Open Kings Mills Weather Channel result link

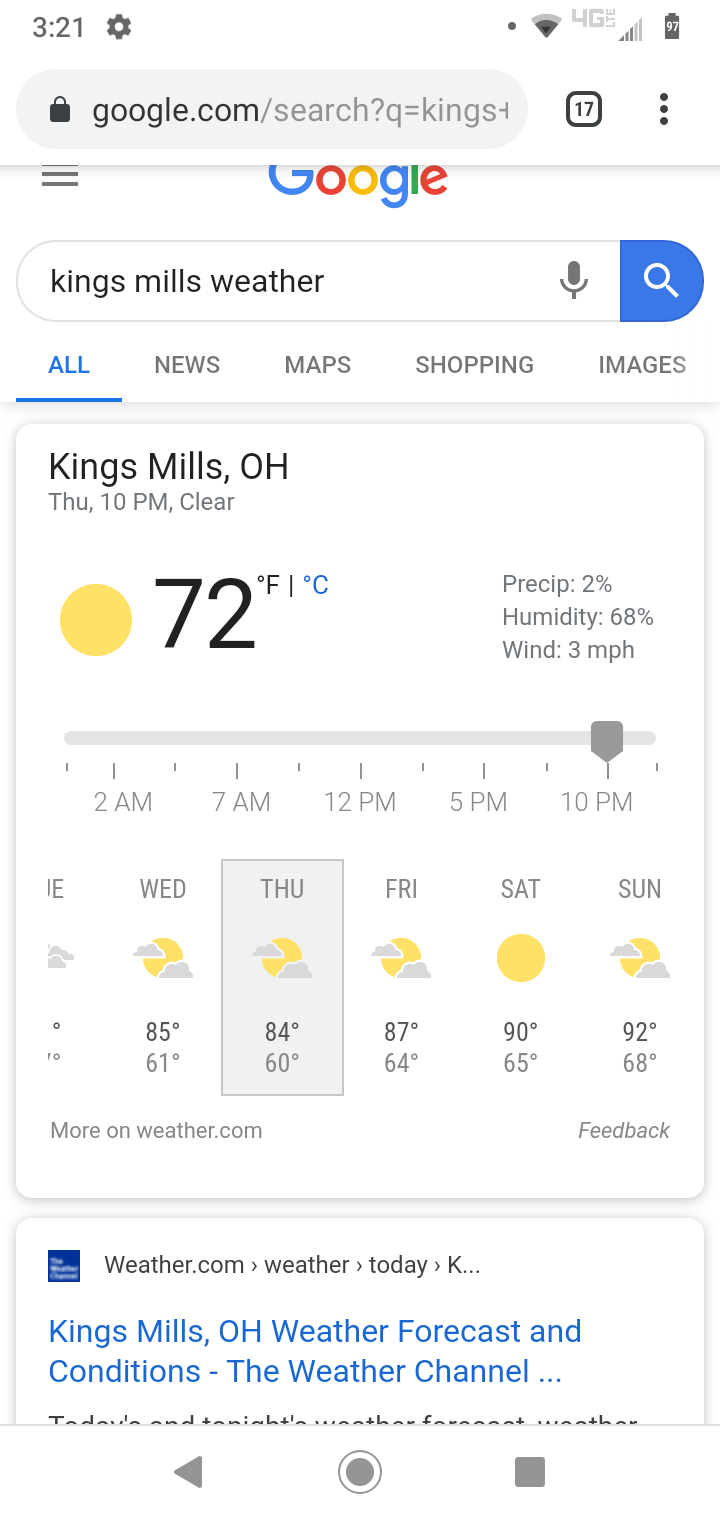[x=315, y=1351]
